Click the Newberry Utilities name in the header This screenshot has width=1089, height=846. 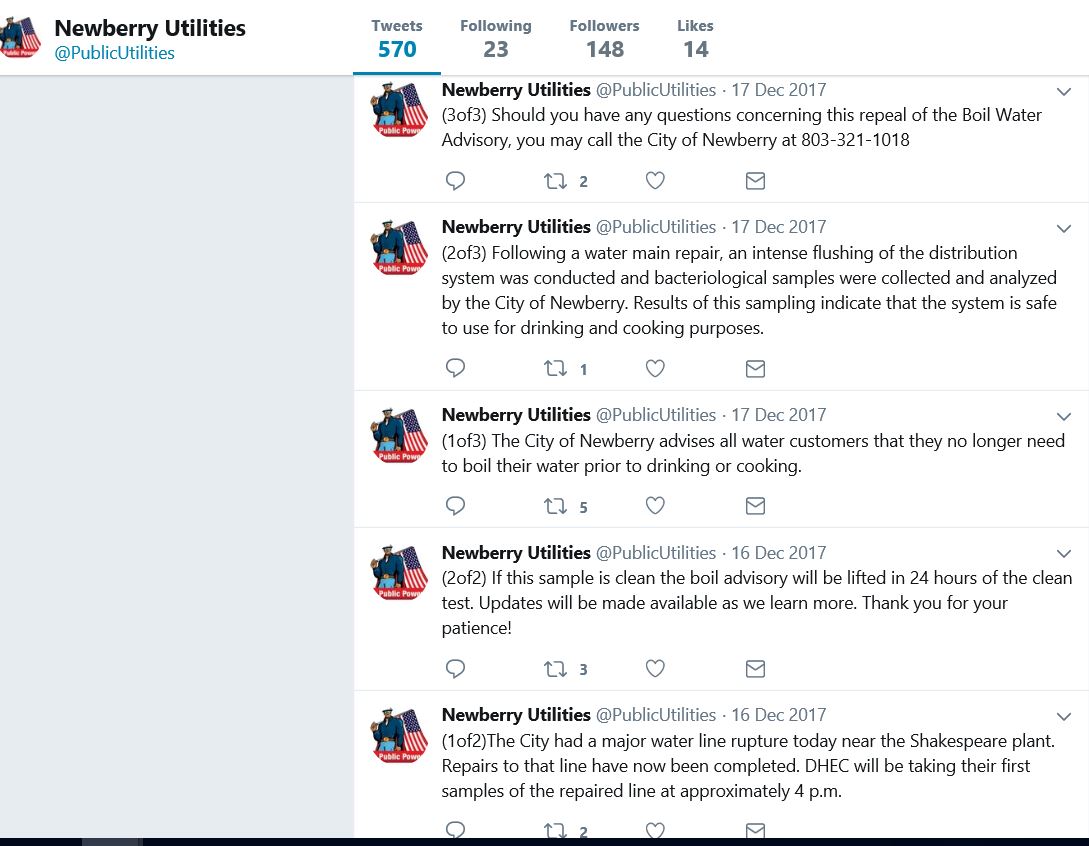pos(150,28)
